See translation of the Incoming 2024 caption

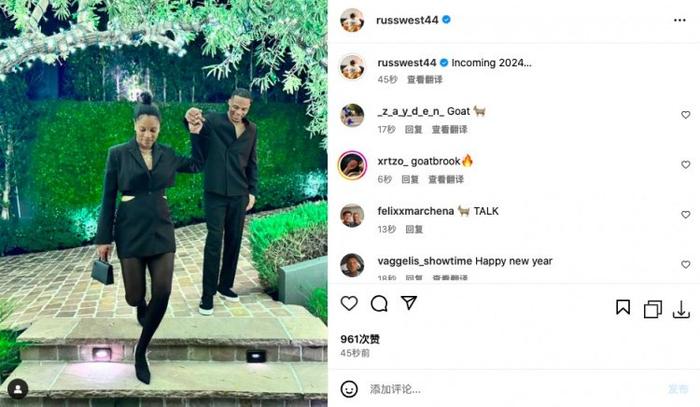[x=425, y=79]
